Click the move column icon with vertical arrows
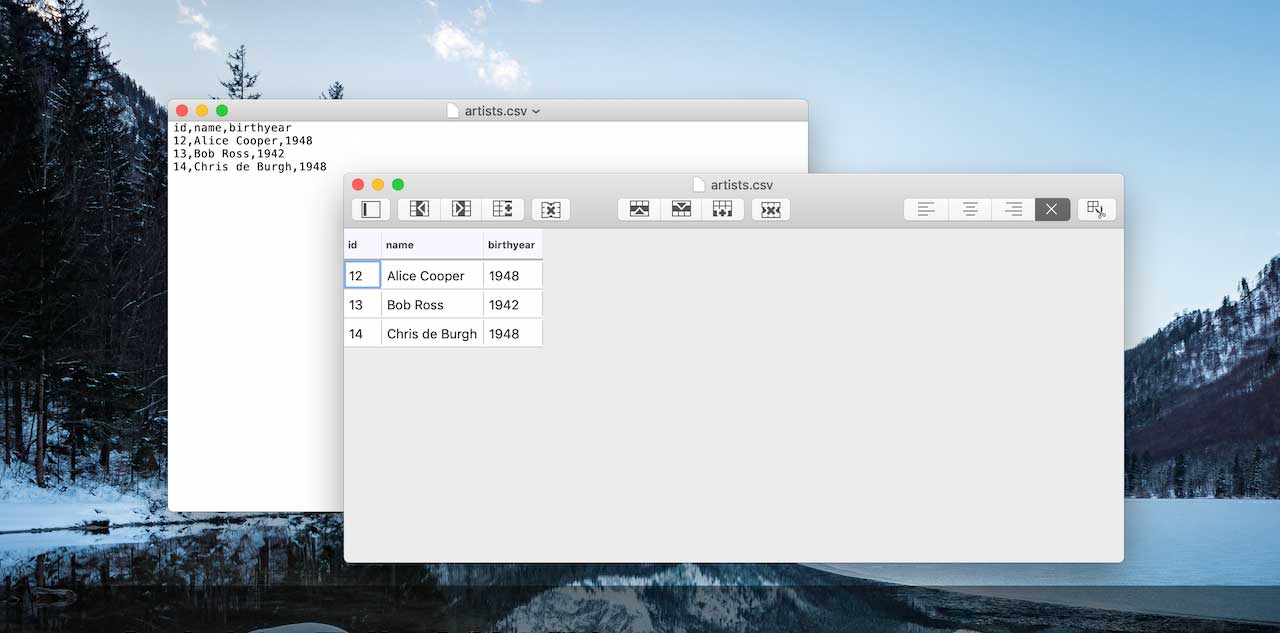The width and height of the screenshot is (1280, 633). [503, 209]
